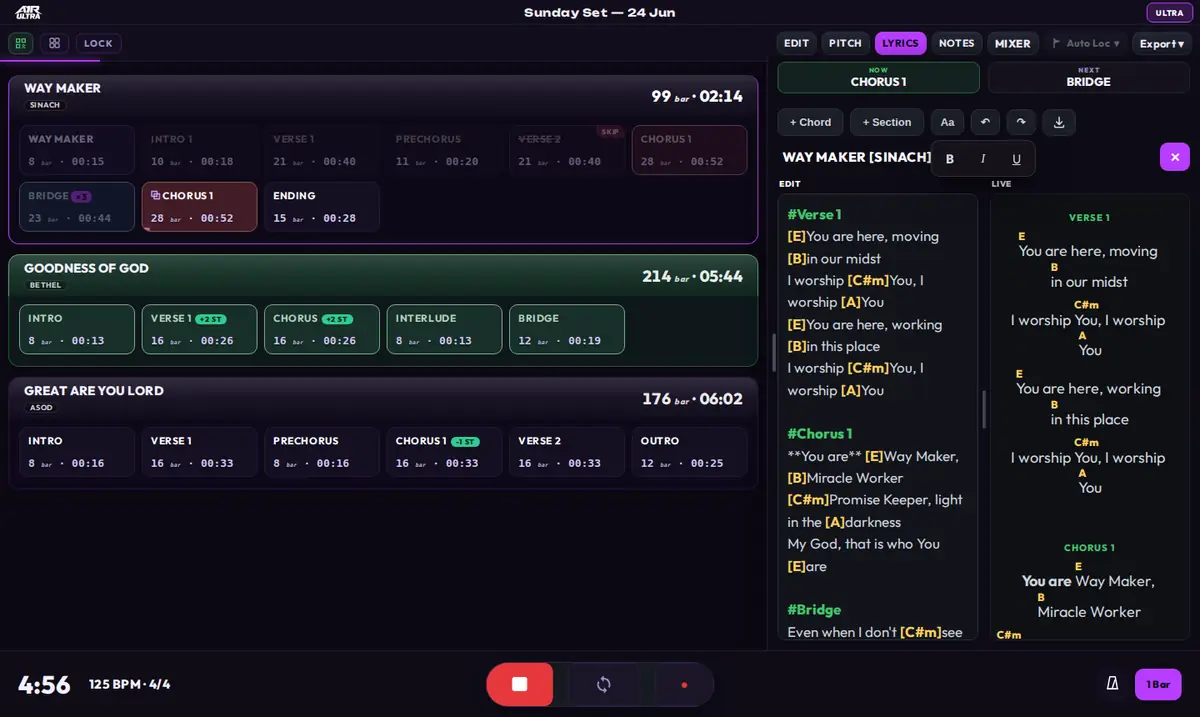
Task: Click the BETHEL artist tag
Action: coord(45,285)
